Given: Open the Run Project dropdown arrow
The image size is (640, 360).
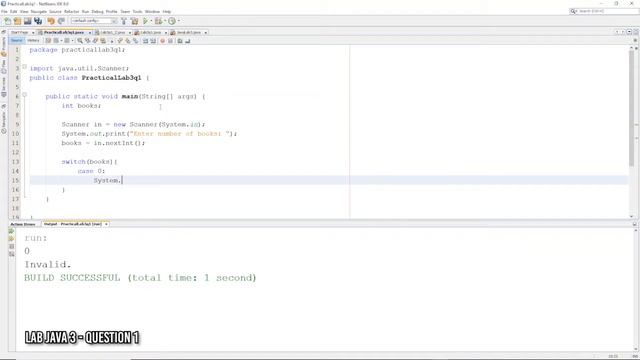Looking at the screenshot, I should (151, 21).
